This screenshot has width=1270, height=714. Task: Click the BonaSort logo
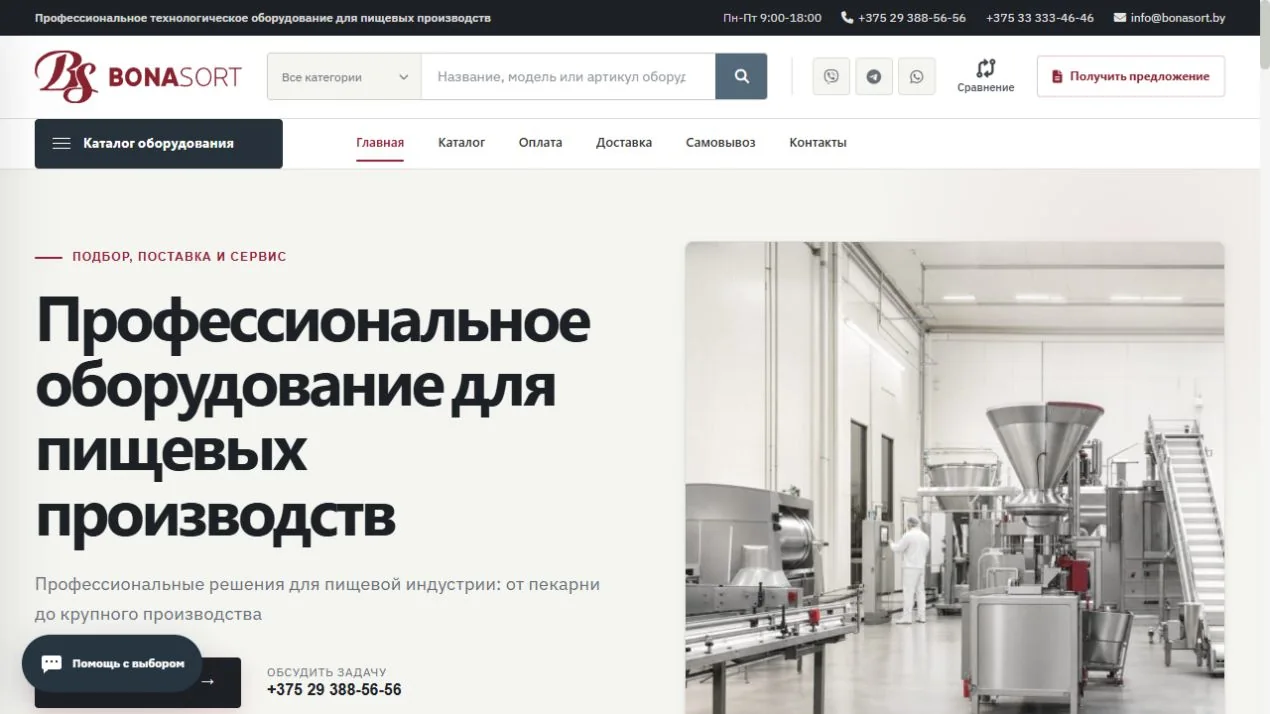pos(138,77)
